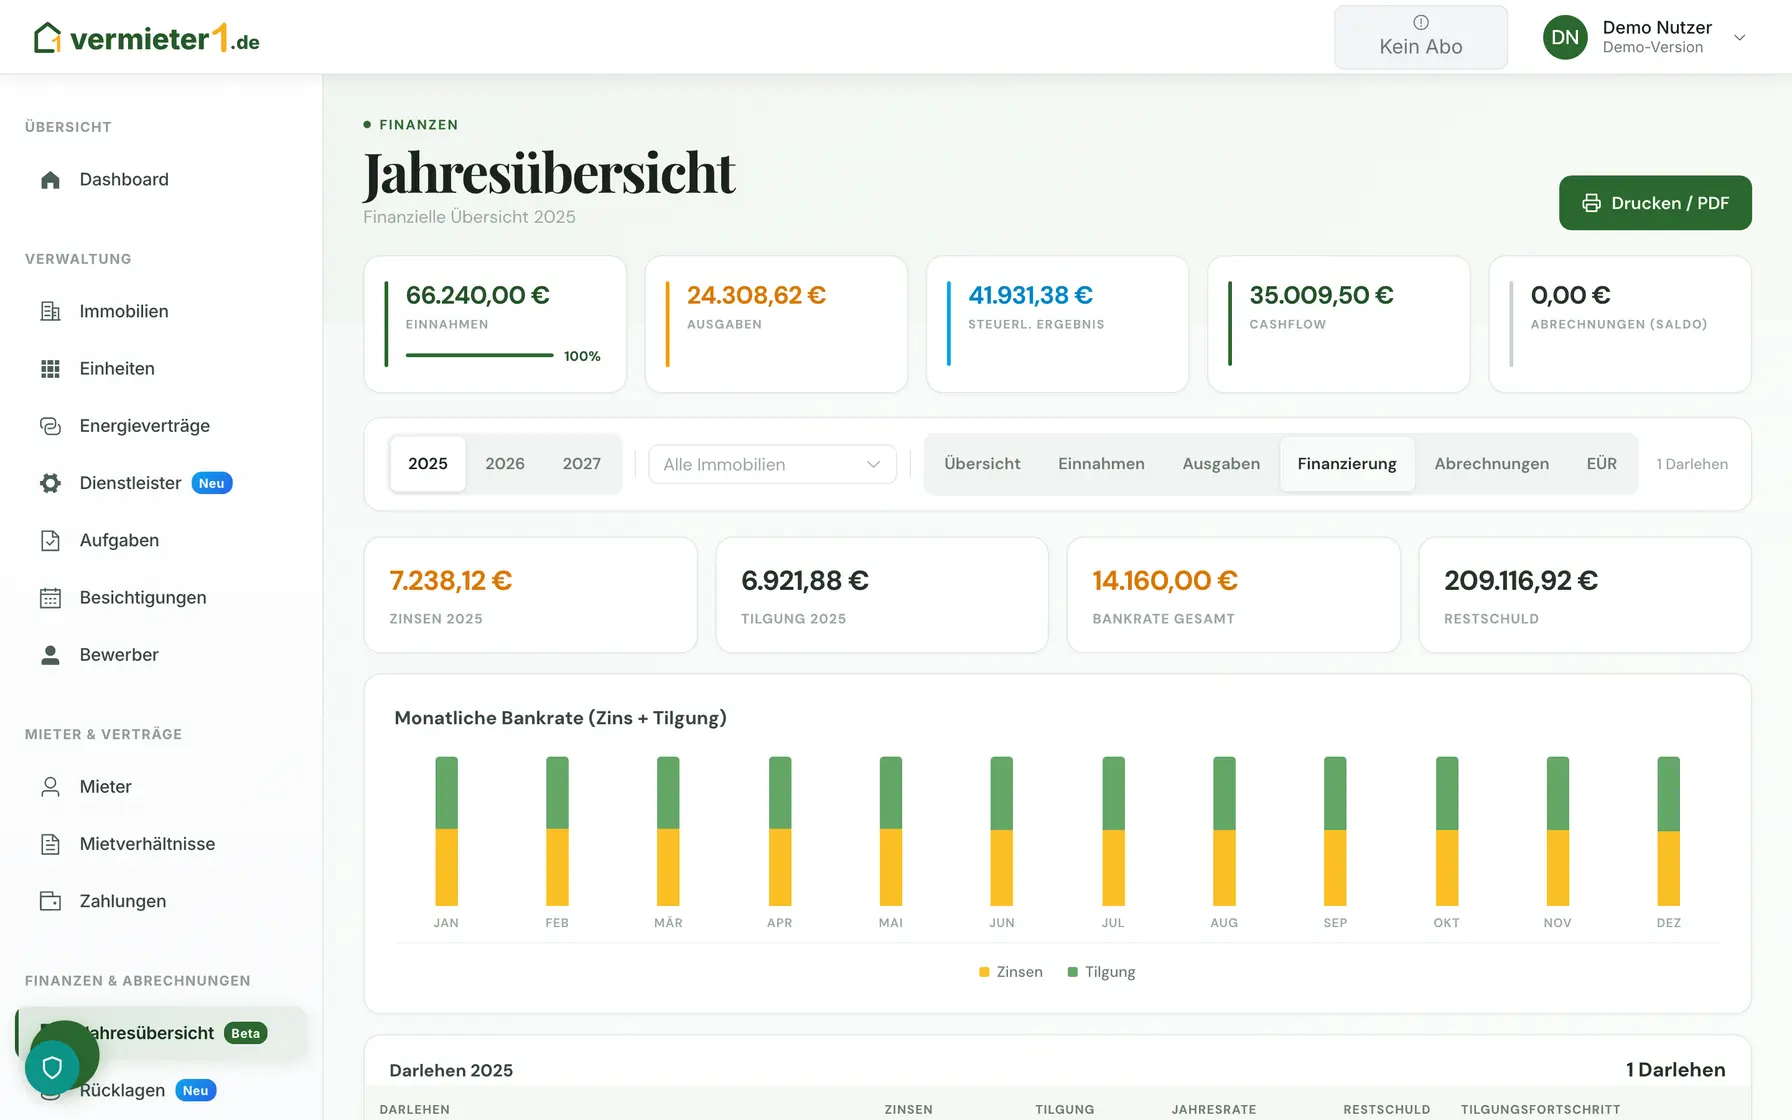Click the RESTSCHULD column header
The image size is (1792, 1120).
point(1386,1109)
